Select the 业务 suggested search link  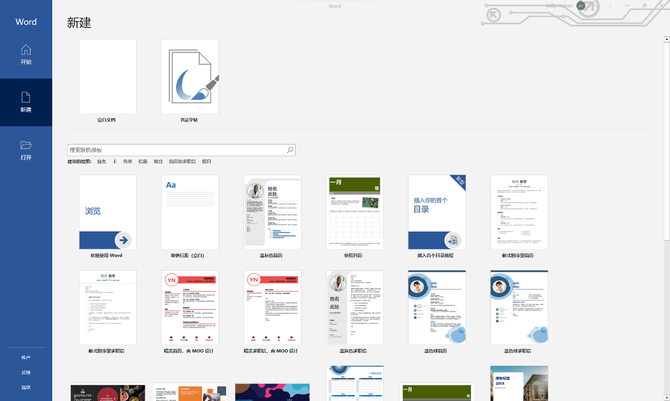pos(101,161)
